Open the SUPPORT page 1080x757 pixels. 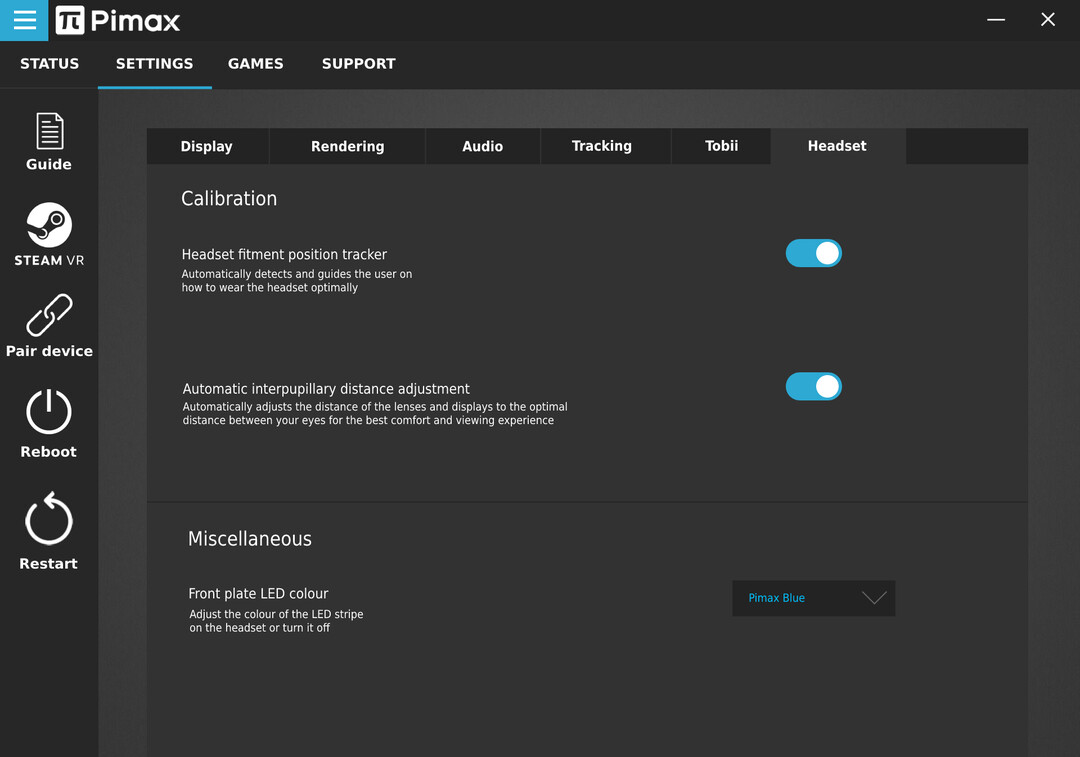[x=358, y=64]
